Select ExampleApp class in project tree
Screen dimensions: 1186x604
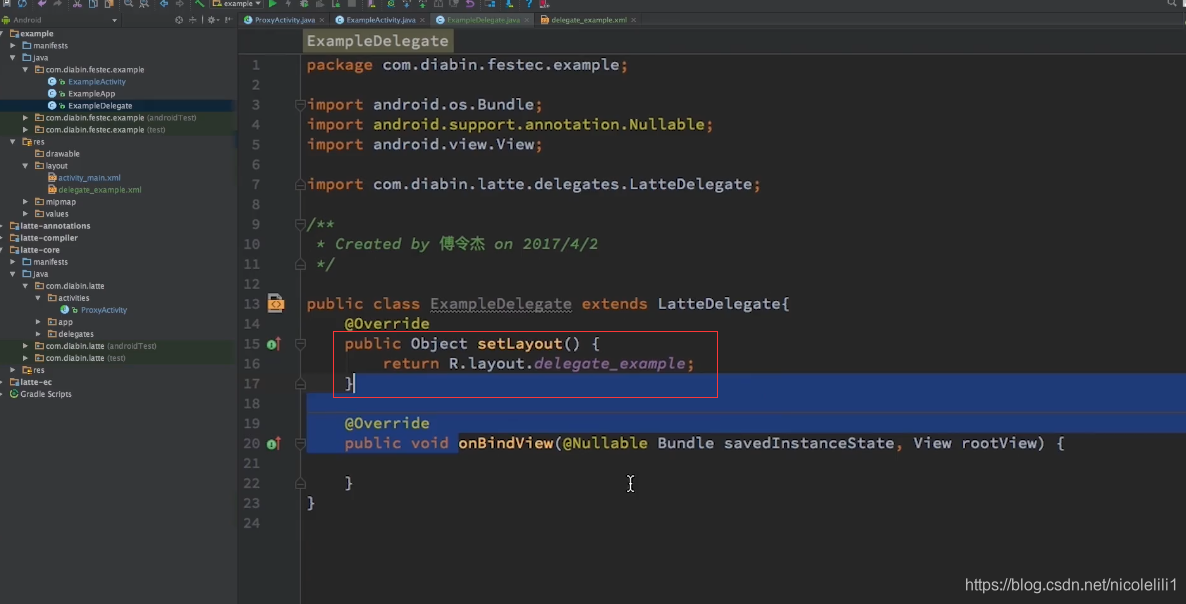click(x=92, y=94)
